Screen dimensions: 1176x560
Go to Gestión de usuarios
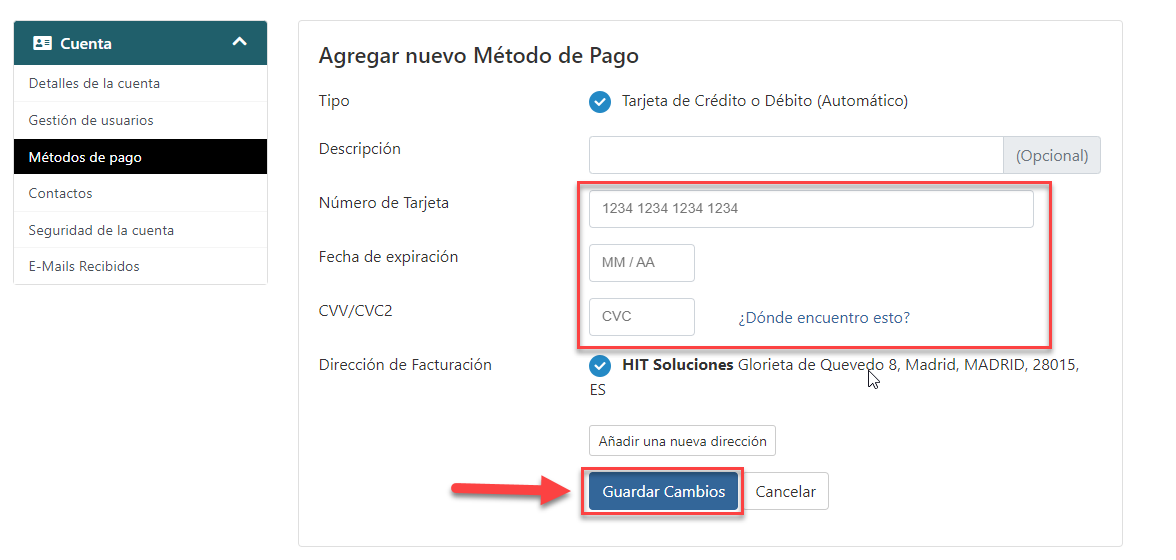tap(140, 120)
